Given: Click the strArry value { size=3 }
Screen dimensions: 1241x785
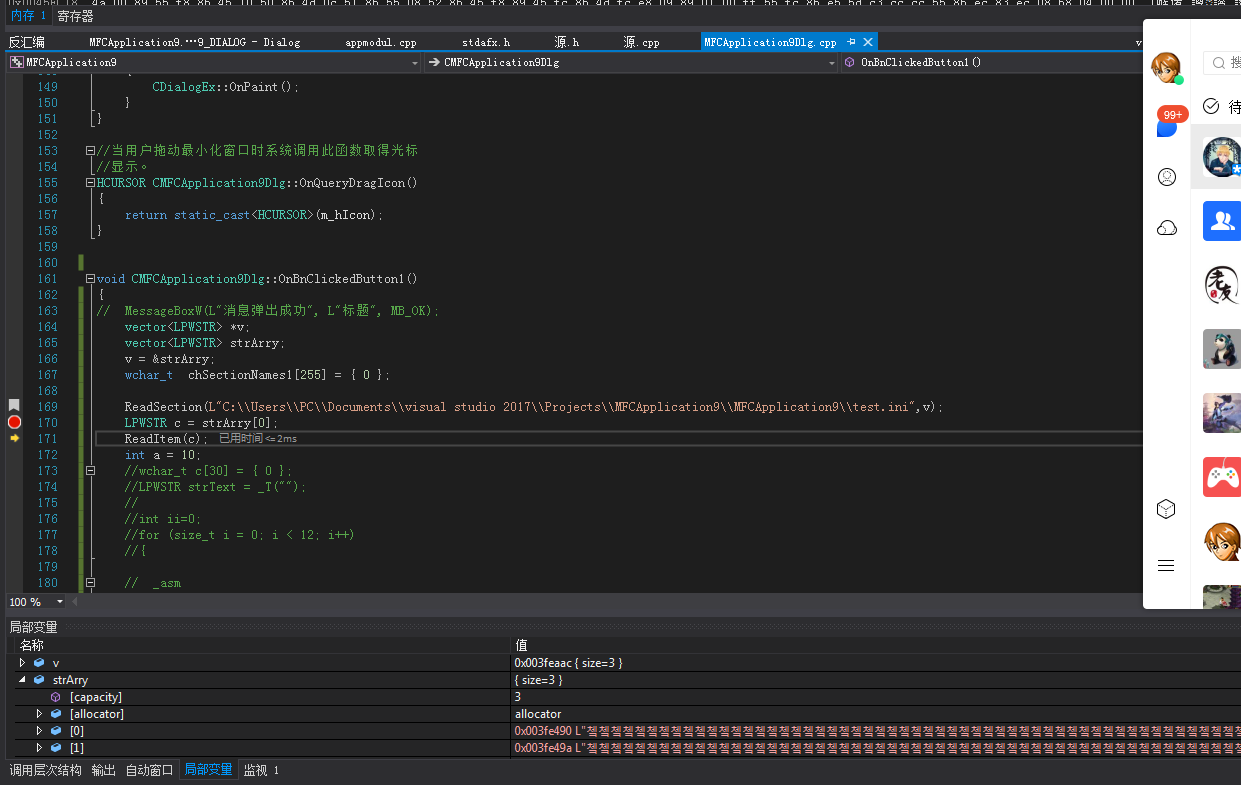Looking at the screenshot, I should (539, 680).
